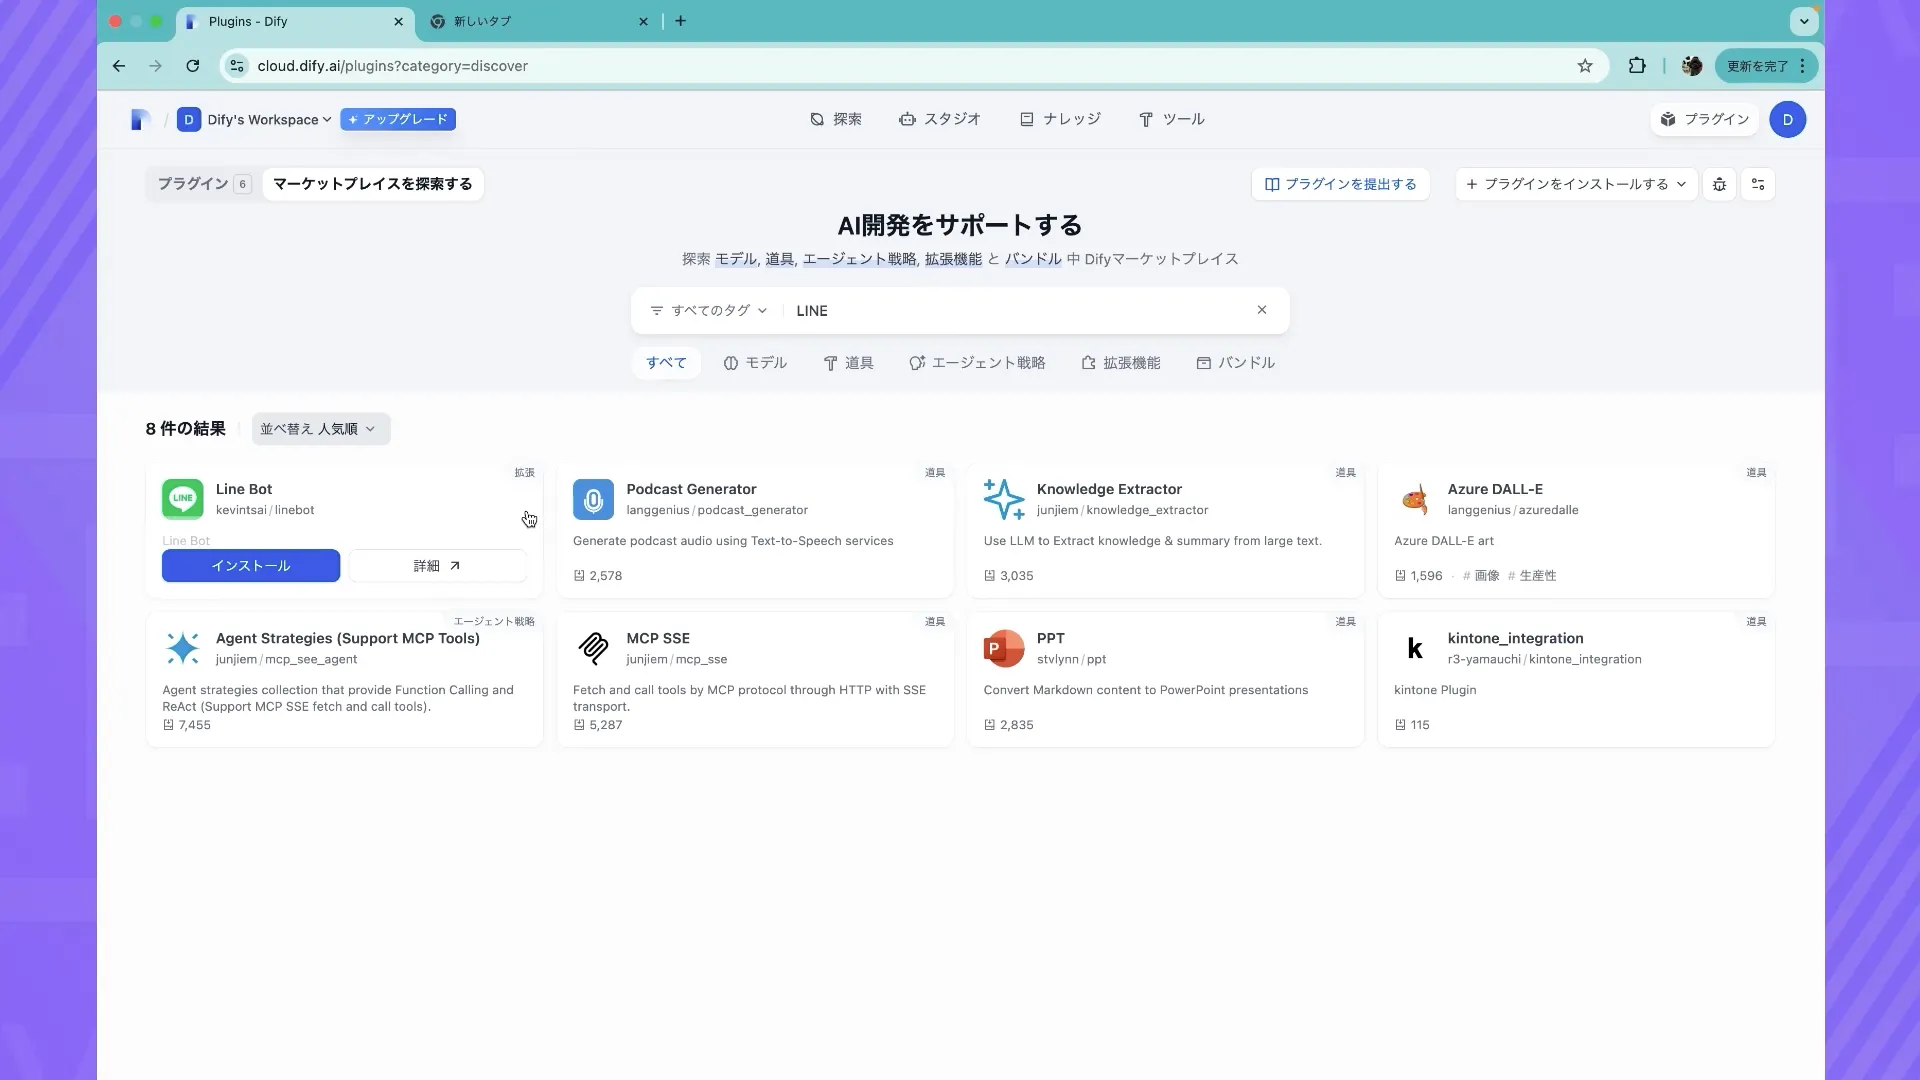Image resolution: width=1920 pixels, height=1080 pixels.
Task: Switch filtering to エージェント戦略
Action: click(x=977, y=362)
